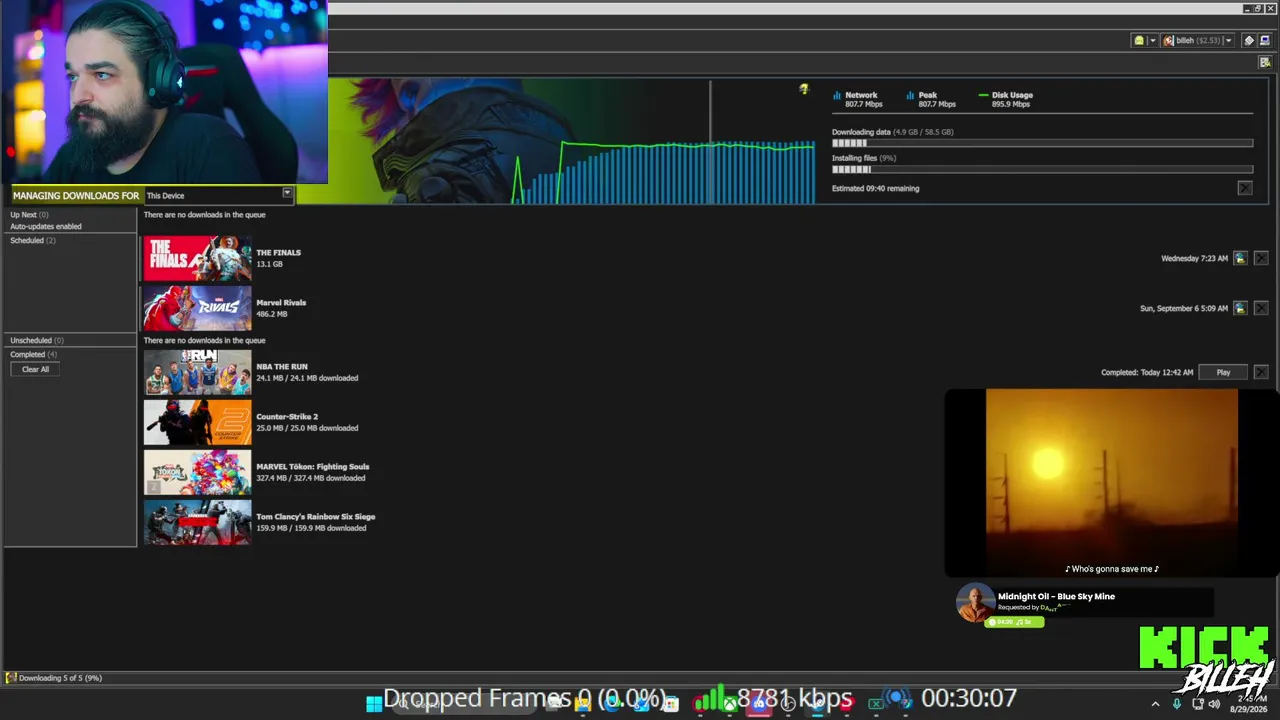Click Estimated 09:40 remaining text
Screen dimensions: 1280x720
(x=875, y=188)
